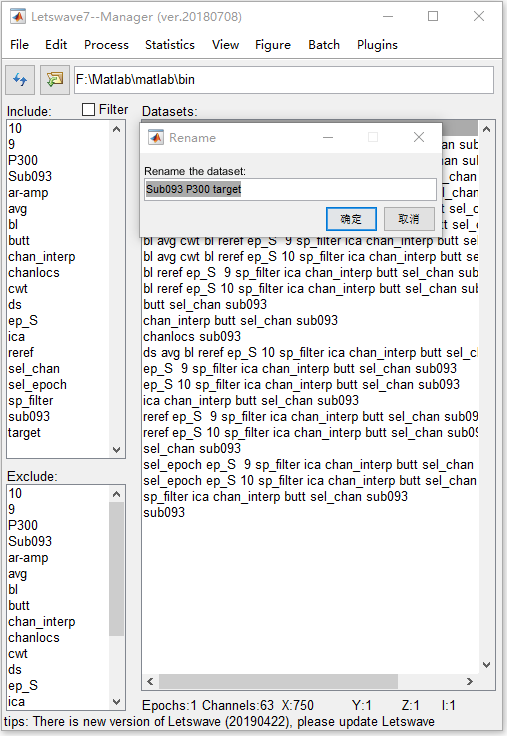The height and width of the screenshot is (736, 507).
Task: Select 'ds' in Exclude list
Action: coord(15,669)
